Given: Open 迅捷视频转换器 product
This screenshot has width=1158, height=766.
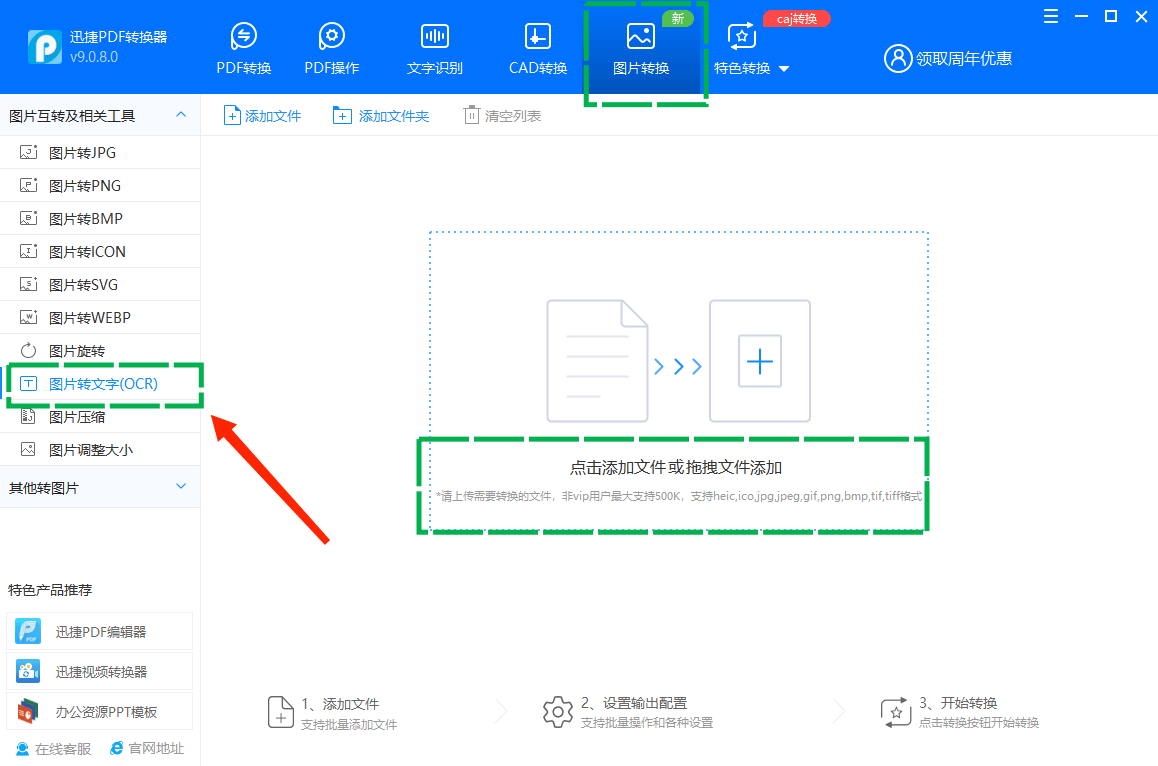Looking at the screenshot, I should click(100, 671).
